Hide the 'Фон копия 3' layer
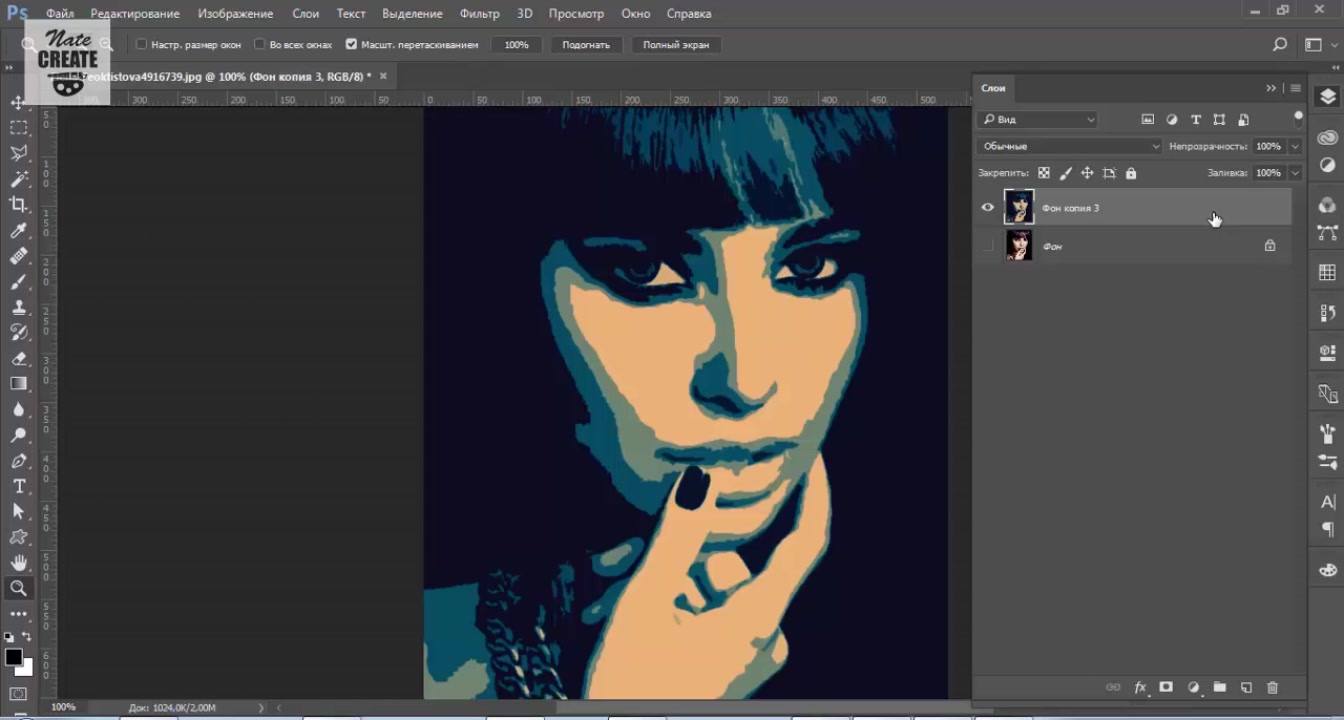Image resolution: width=1344 pixels, height=720 pixels. (x=988, y=208)
